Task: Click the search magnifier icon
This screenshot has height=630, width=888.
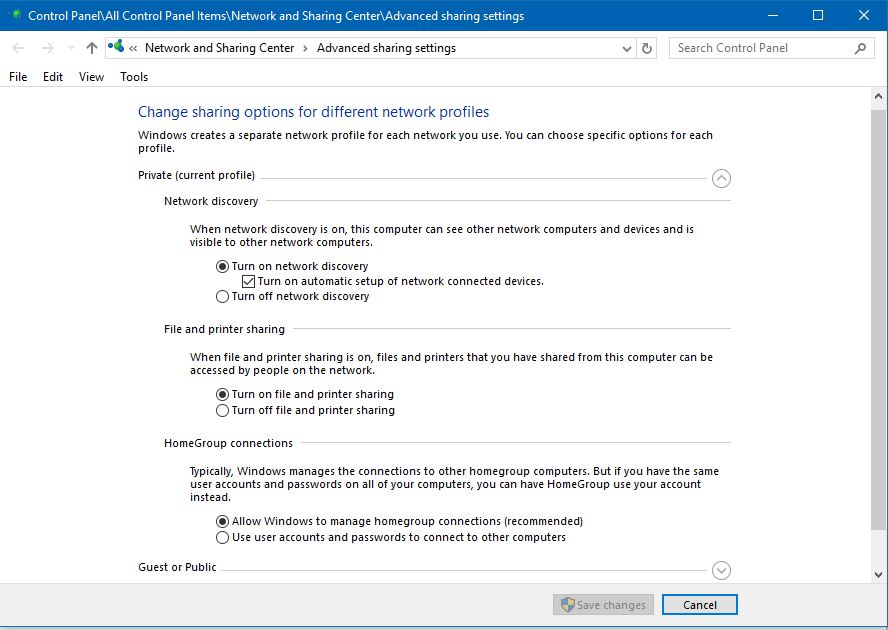Action: click(x=860, y=48)
